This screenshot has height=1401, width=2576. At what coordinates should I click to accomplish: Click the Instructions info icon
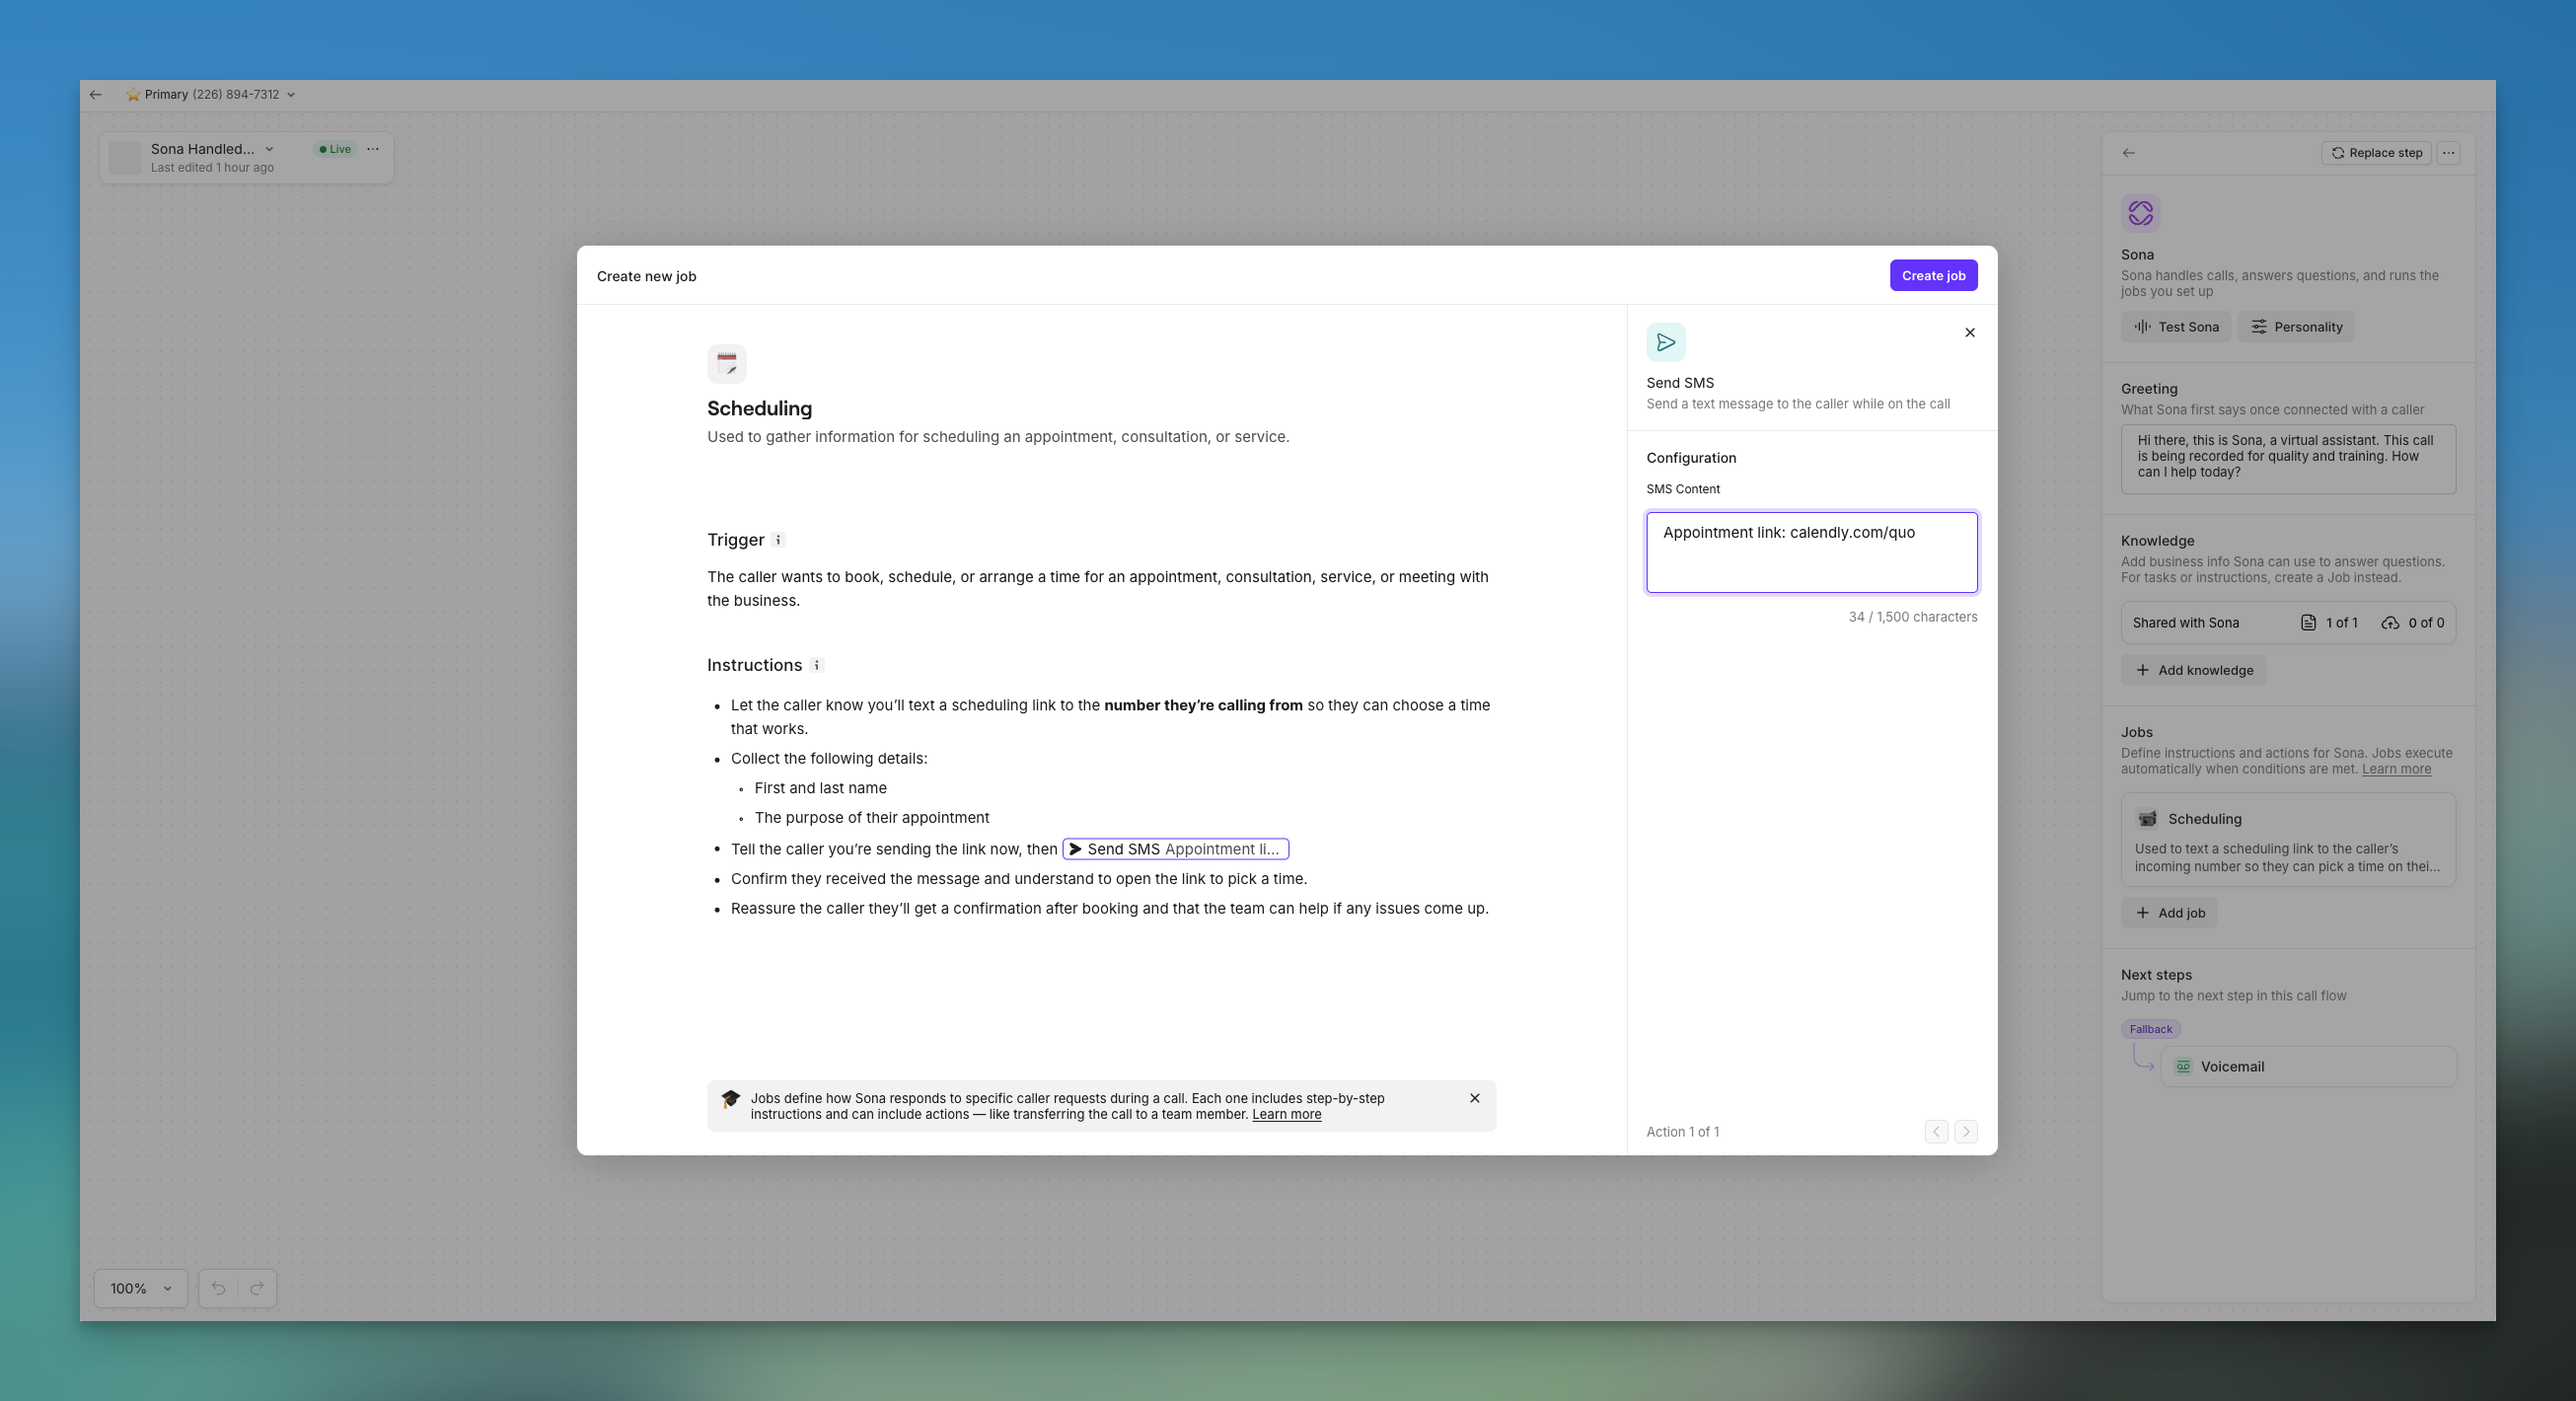click(816, 665)
